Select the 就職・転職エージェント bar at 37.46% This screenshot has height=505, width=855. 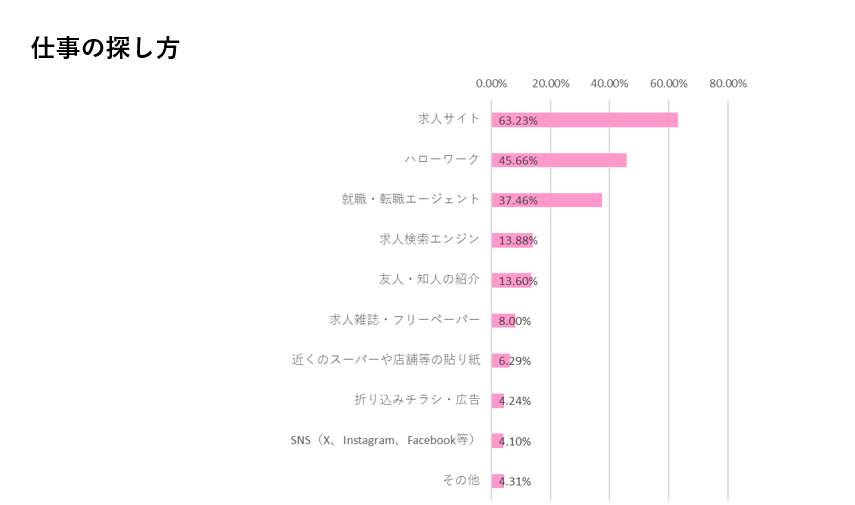(x=546, y=200)
